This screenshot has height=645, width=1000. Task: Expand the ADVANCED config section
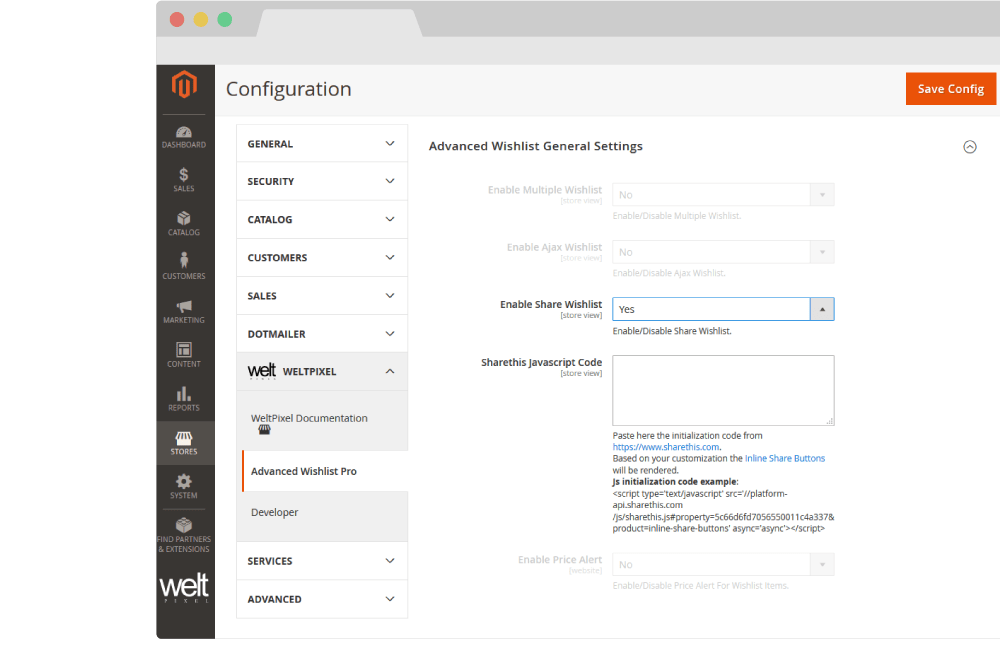pos(321,599)
